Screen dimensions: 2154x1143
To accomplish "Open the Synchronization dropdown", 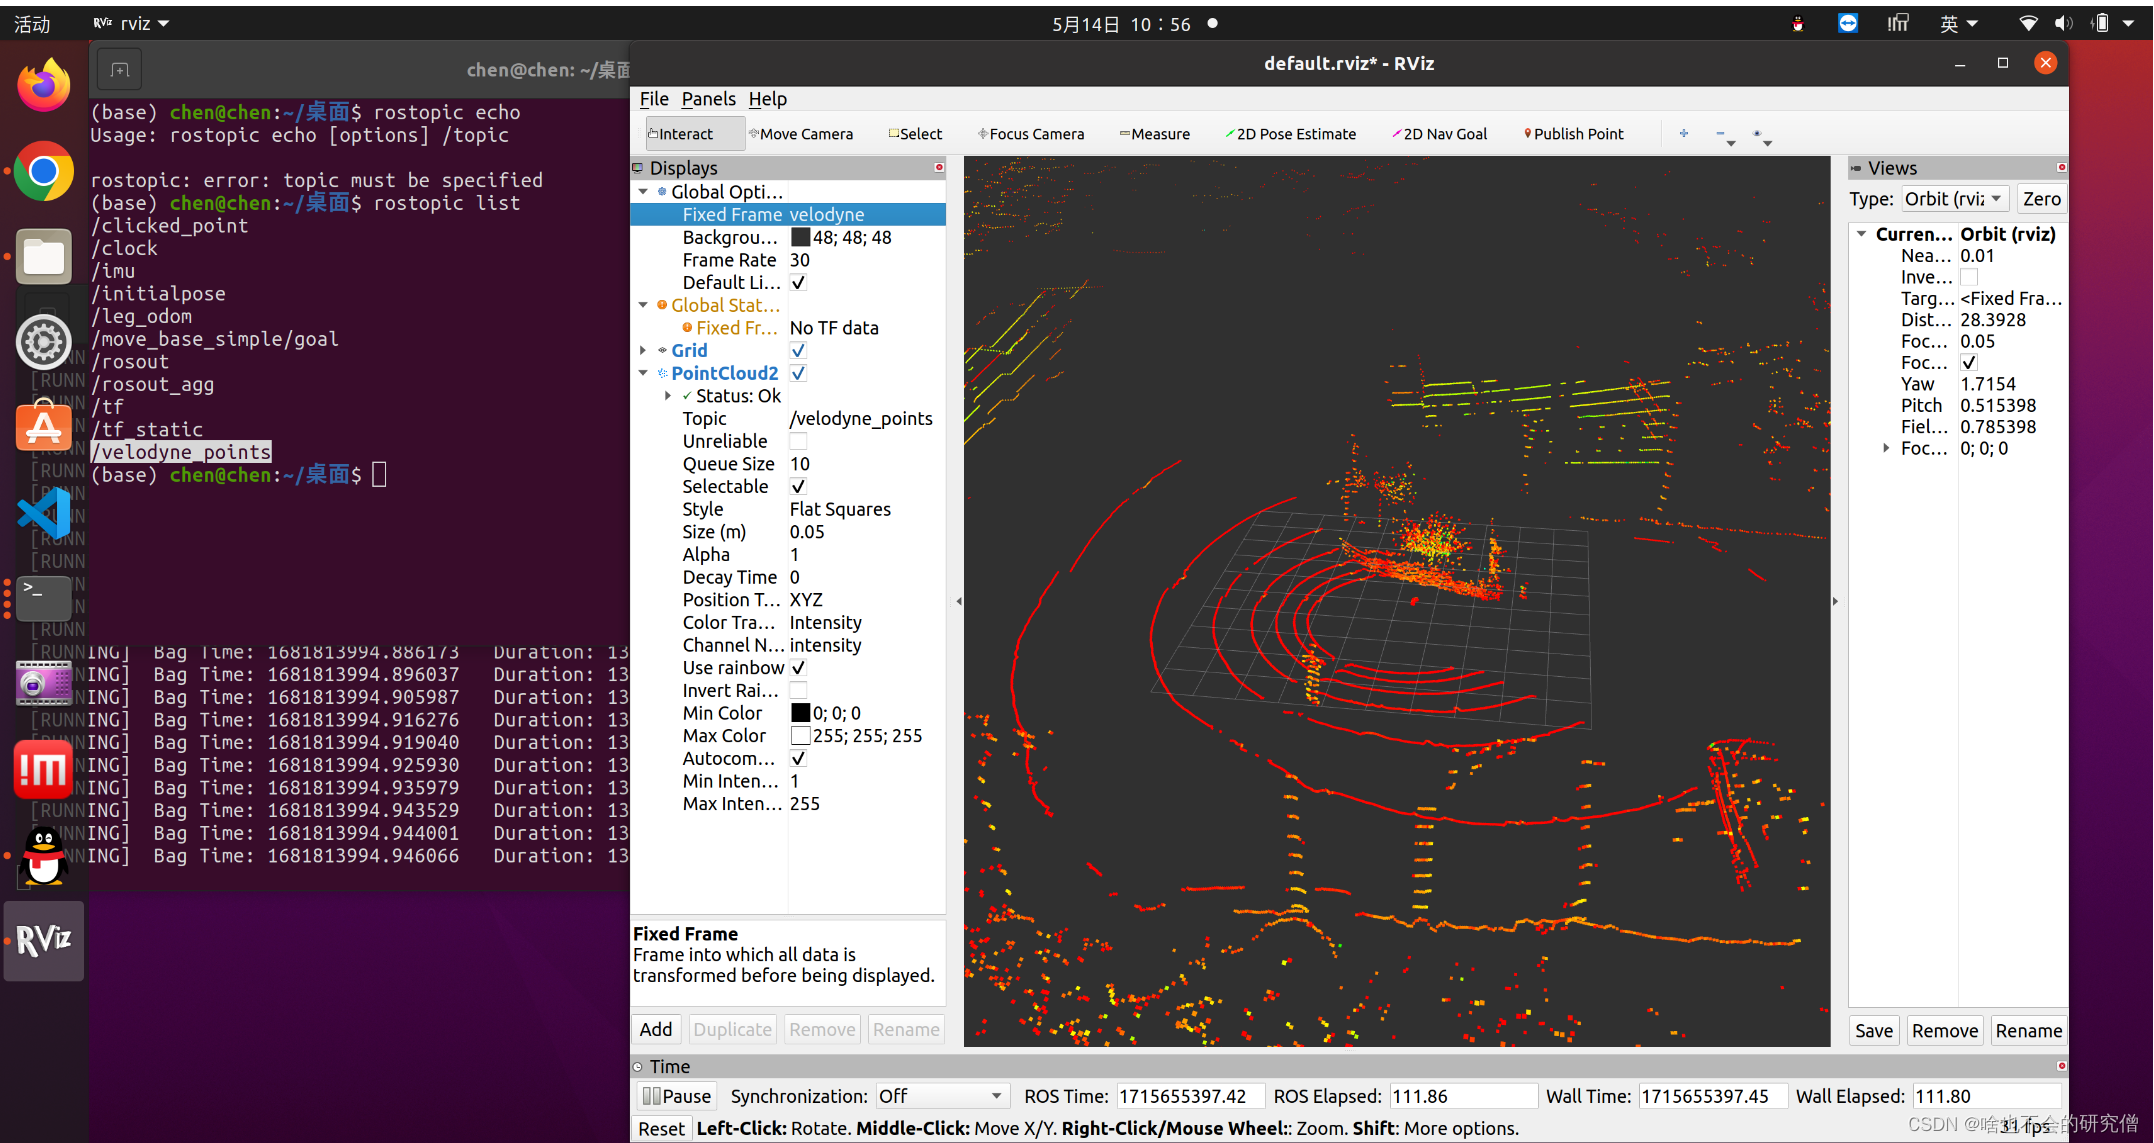I will [940, 1096].
